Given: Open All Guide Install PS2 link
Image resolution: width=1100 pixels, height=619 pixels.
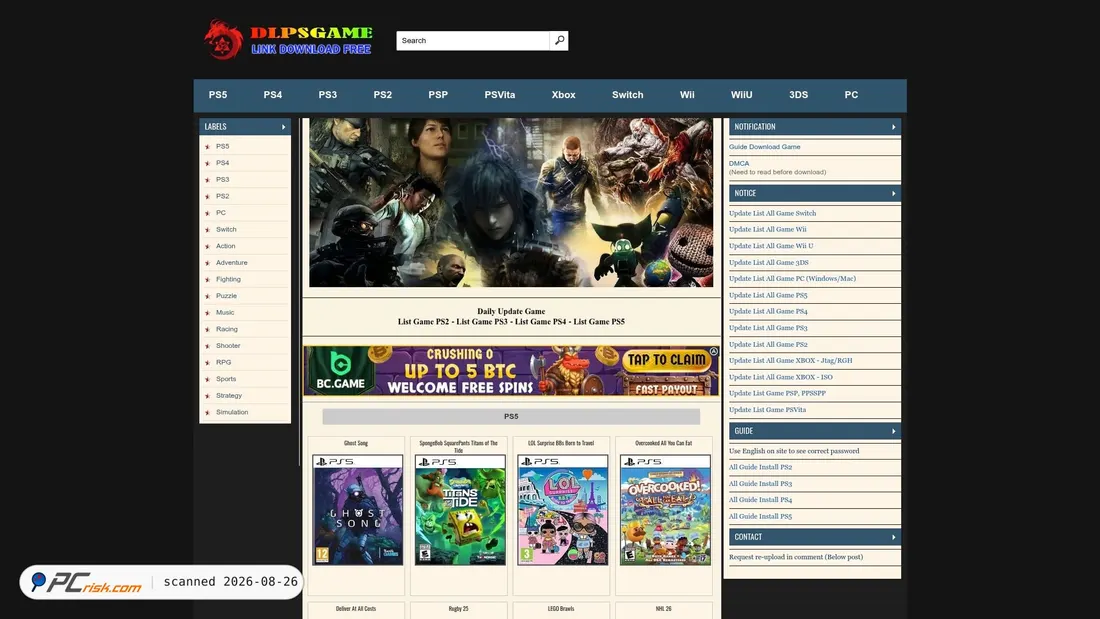Looking at the screenshot, I should pyautogui.click(x=760, y=467).
